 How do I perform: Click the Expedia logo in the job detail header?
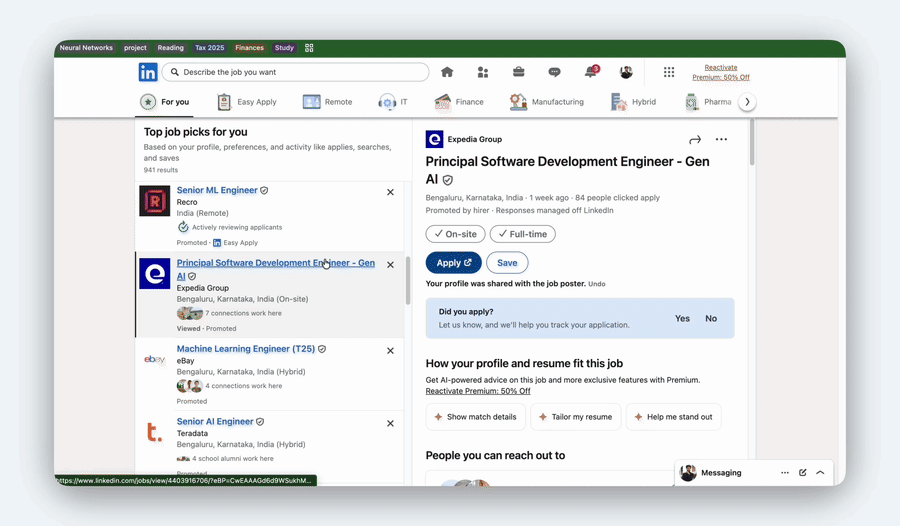(x=435, y=139)
